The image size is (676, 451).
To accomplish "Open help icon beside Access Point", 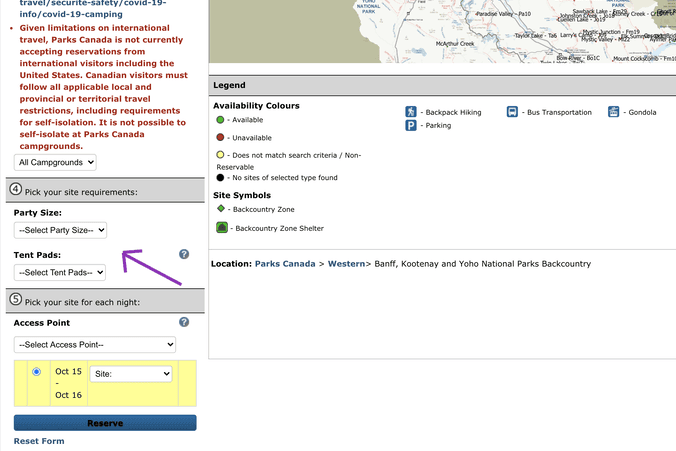I will [184, 322].
